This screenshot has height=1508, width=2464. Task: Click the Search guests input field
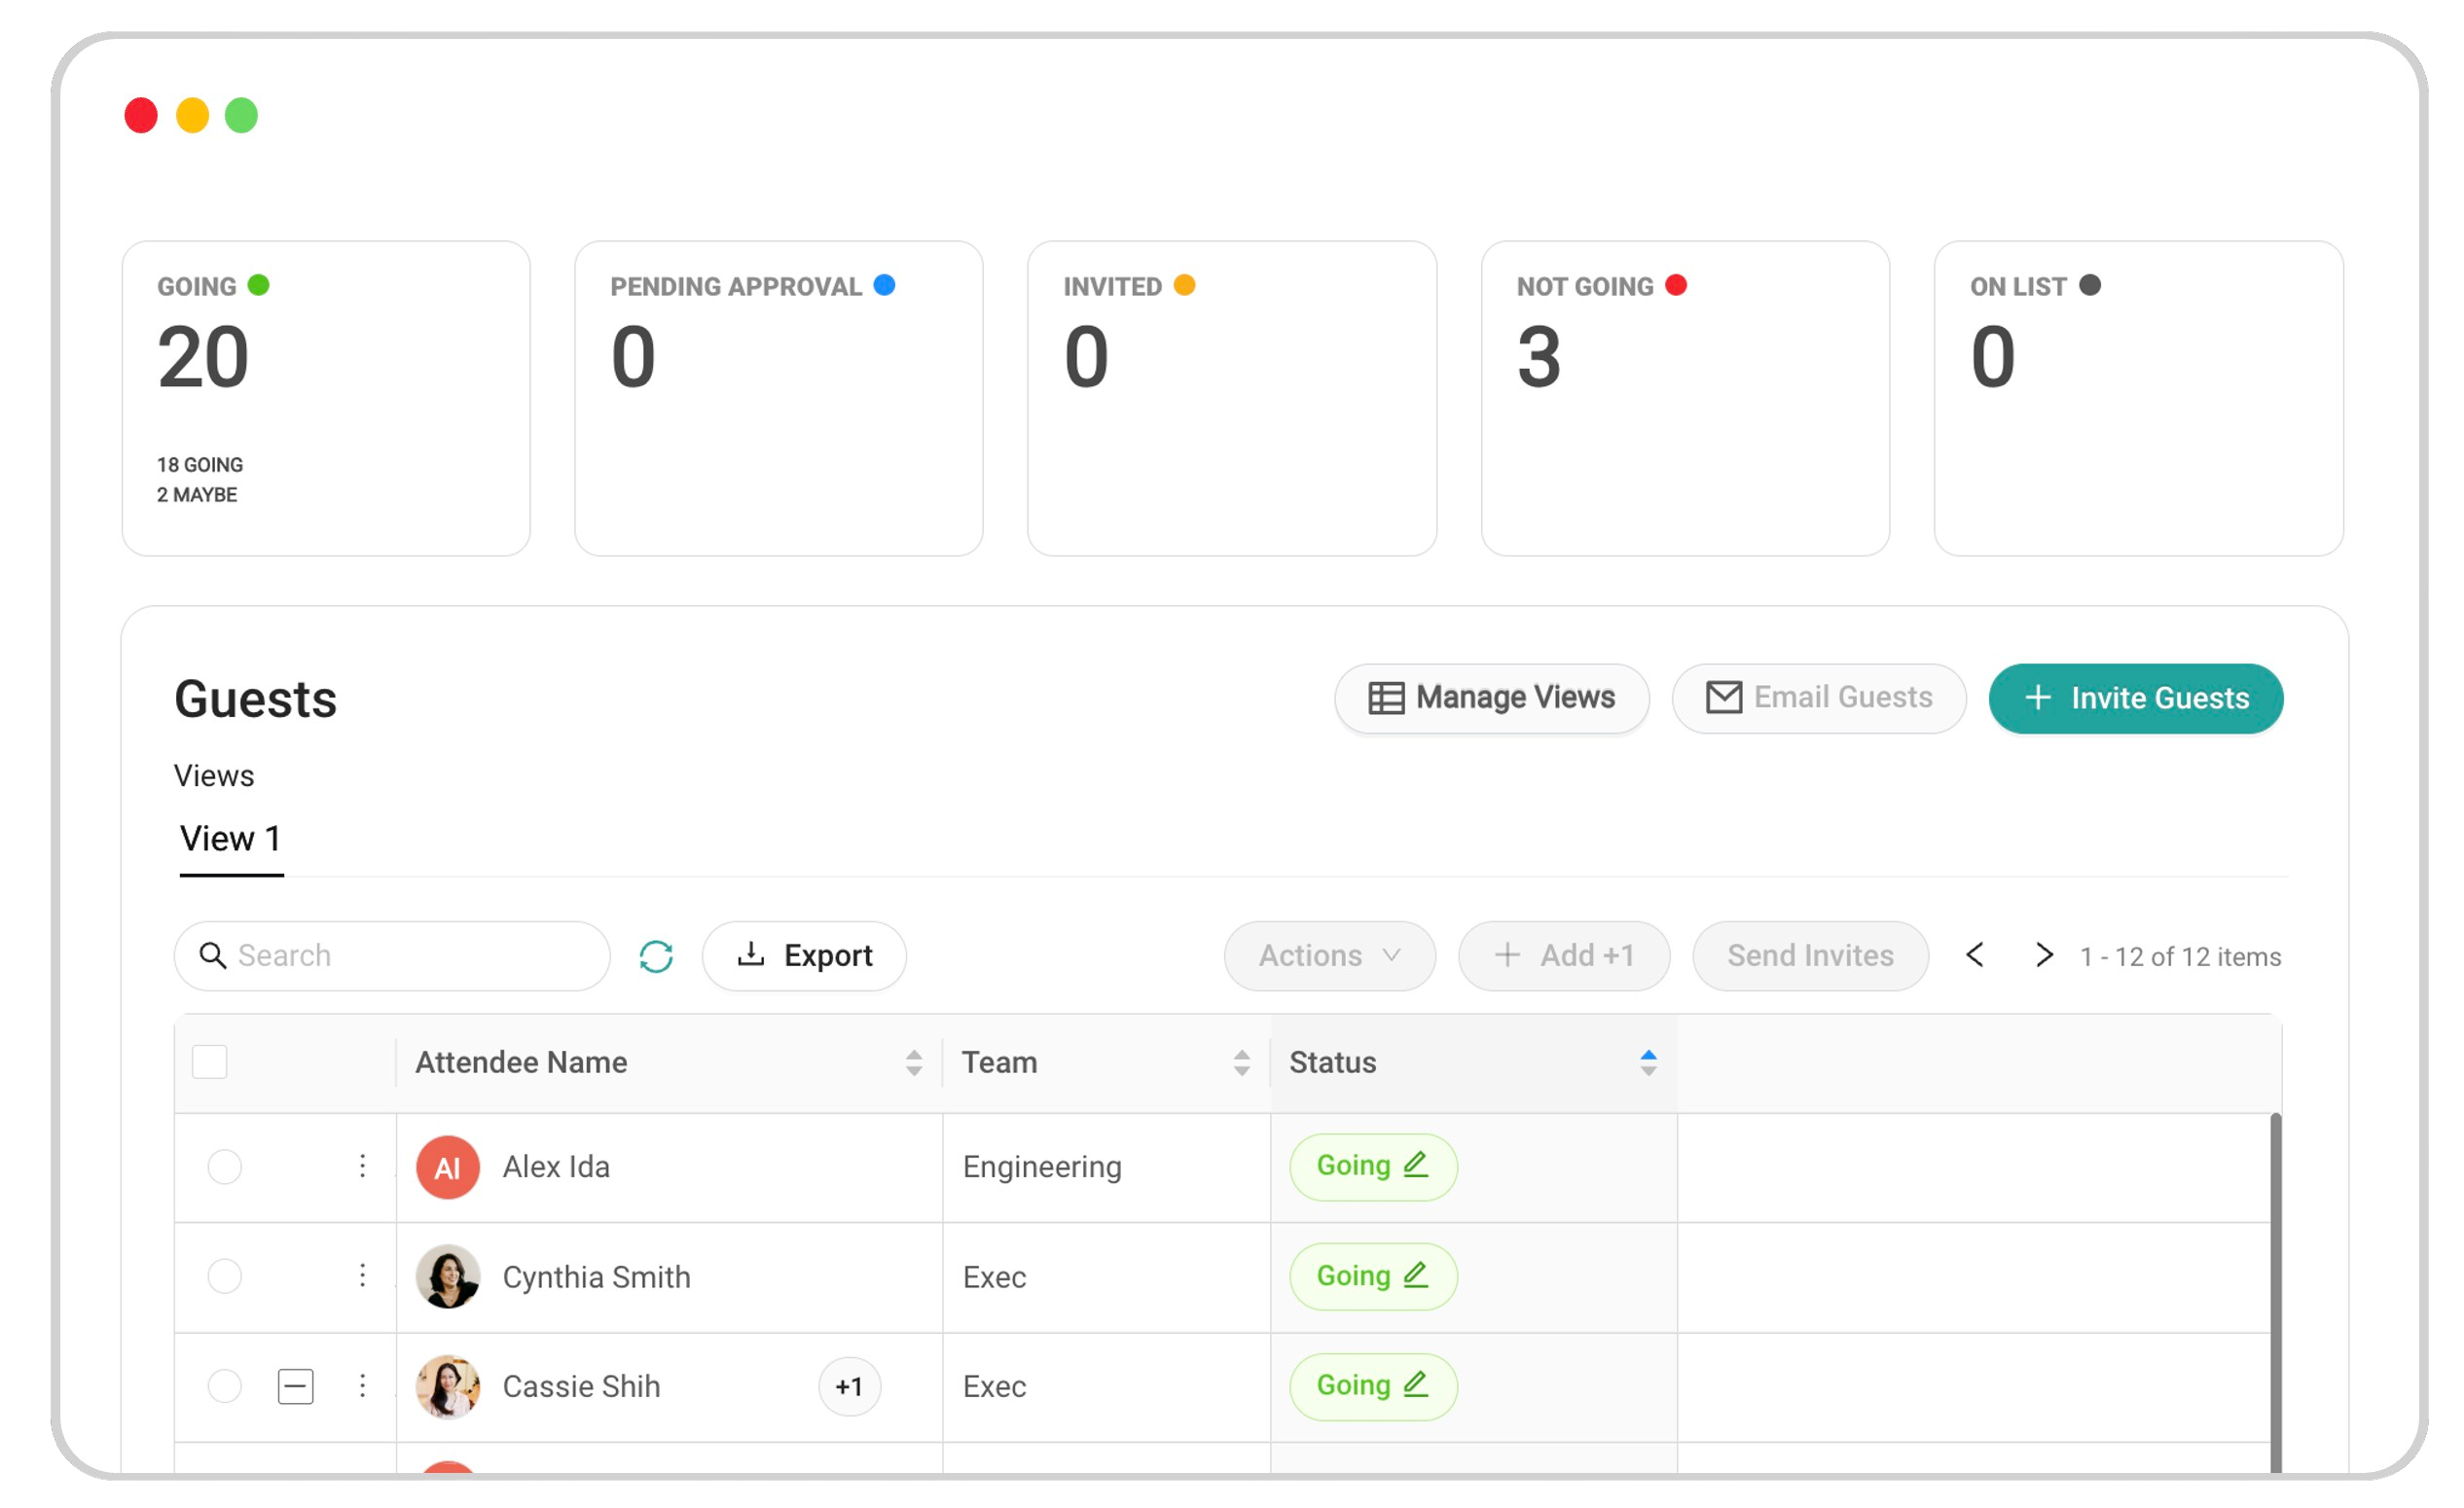tap(410, 956)
